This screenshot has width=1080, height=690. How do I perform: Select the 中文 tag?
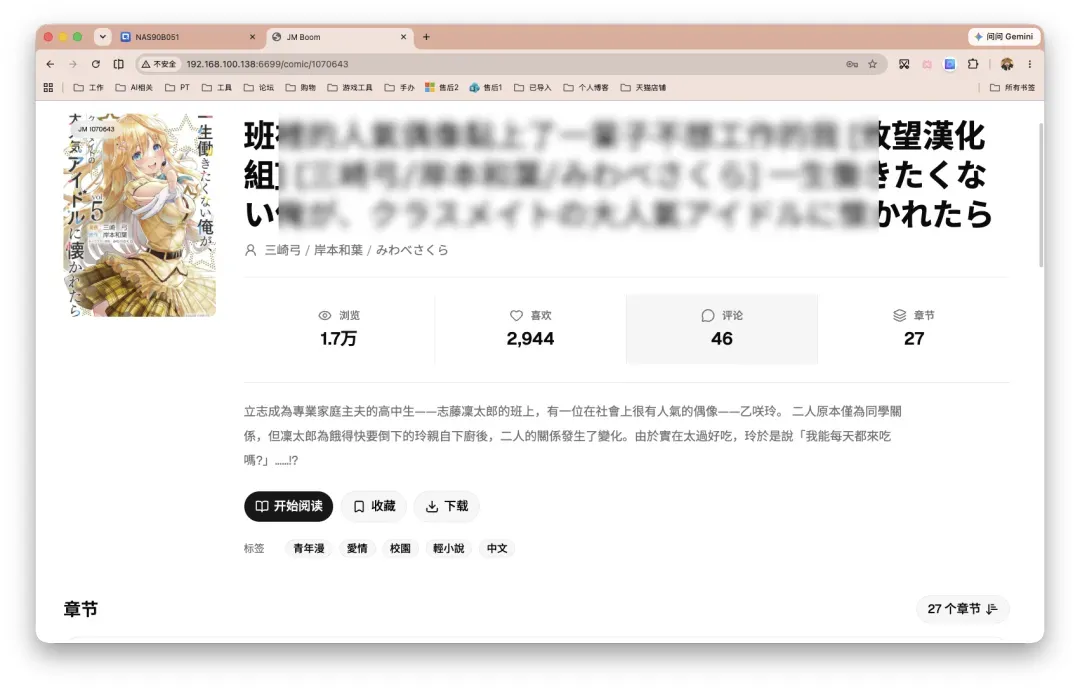click(497, 548)
